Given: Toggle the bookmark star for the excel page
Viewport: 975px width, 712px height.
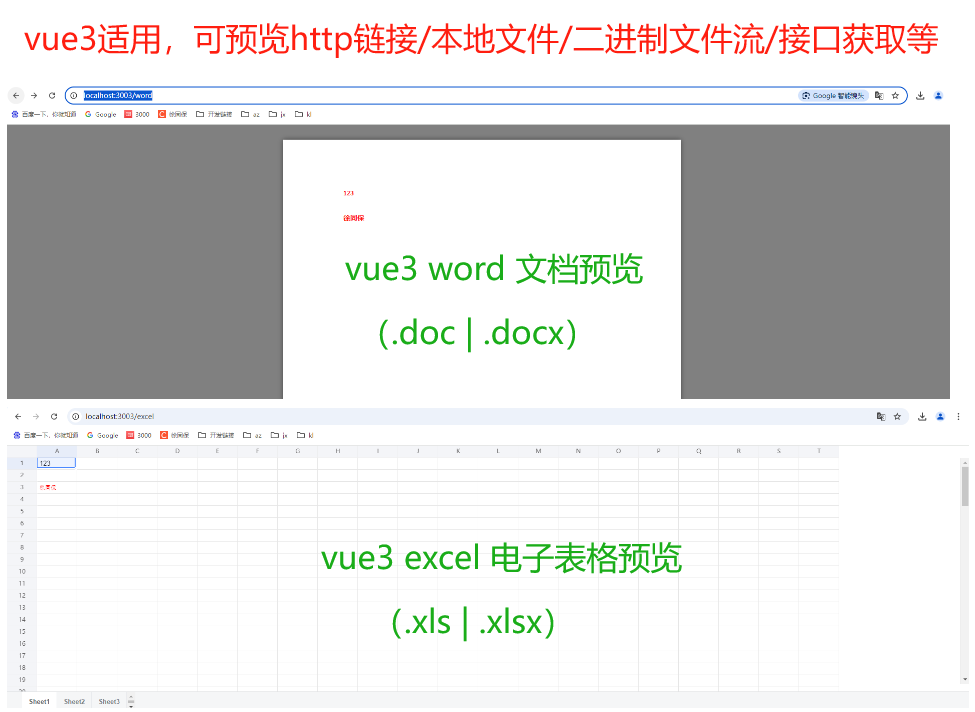Looking at the screenshot, I should click(x=895, y=416).
